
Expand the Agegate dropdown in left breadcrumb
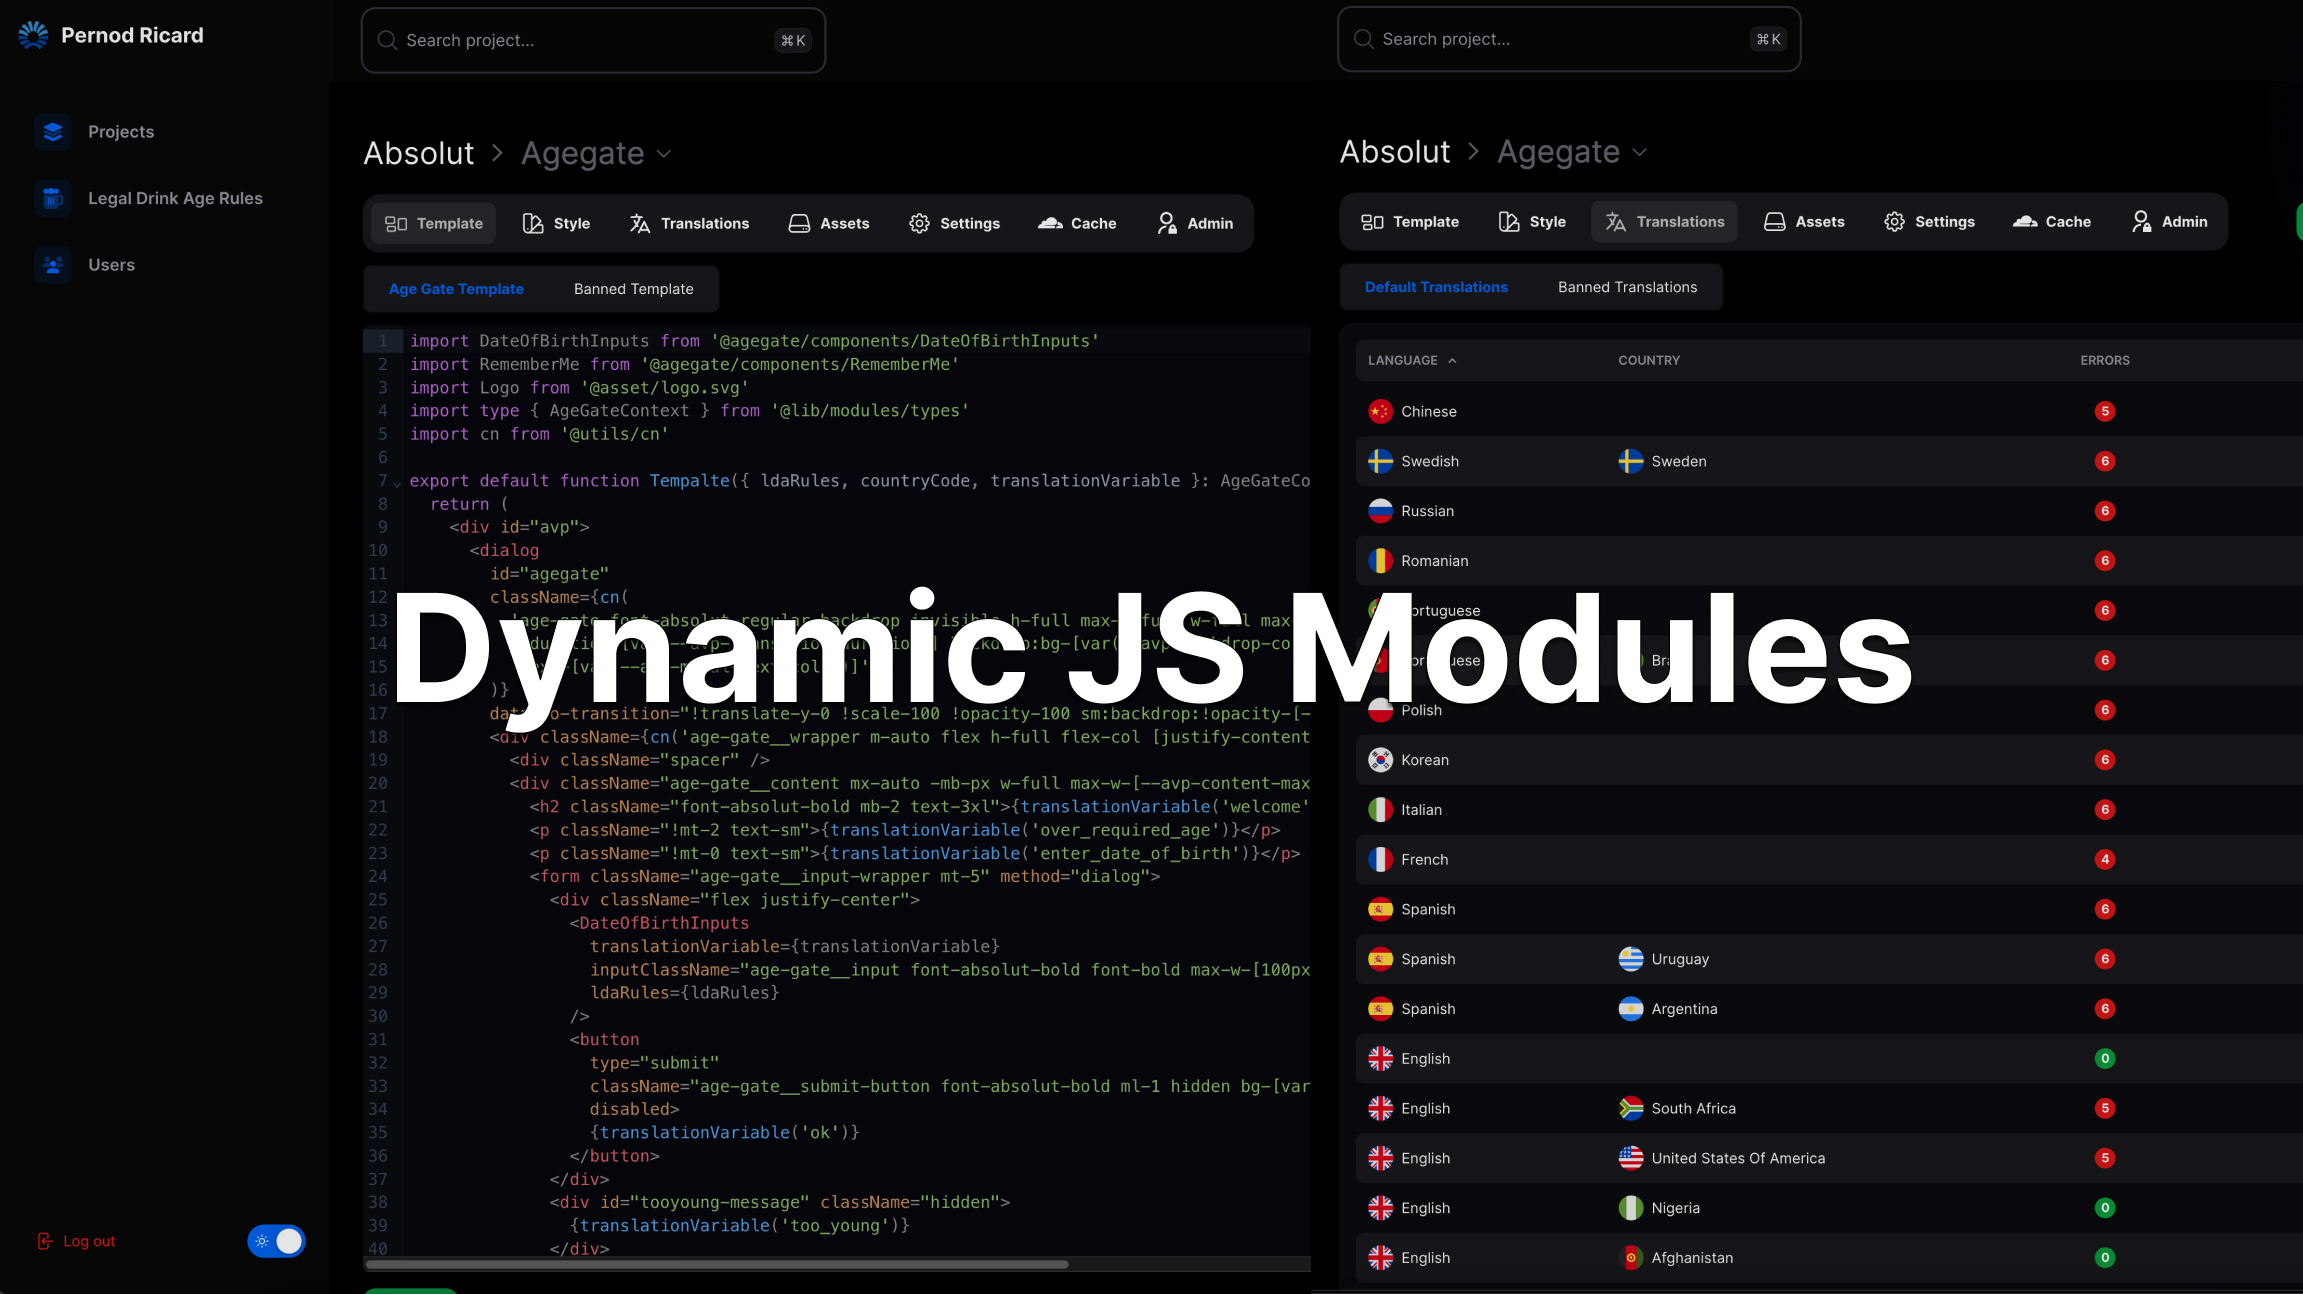tap(664, 154)
